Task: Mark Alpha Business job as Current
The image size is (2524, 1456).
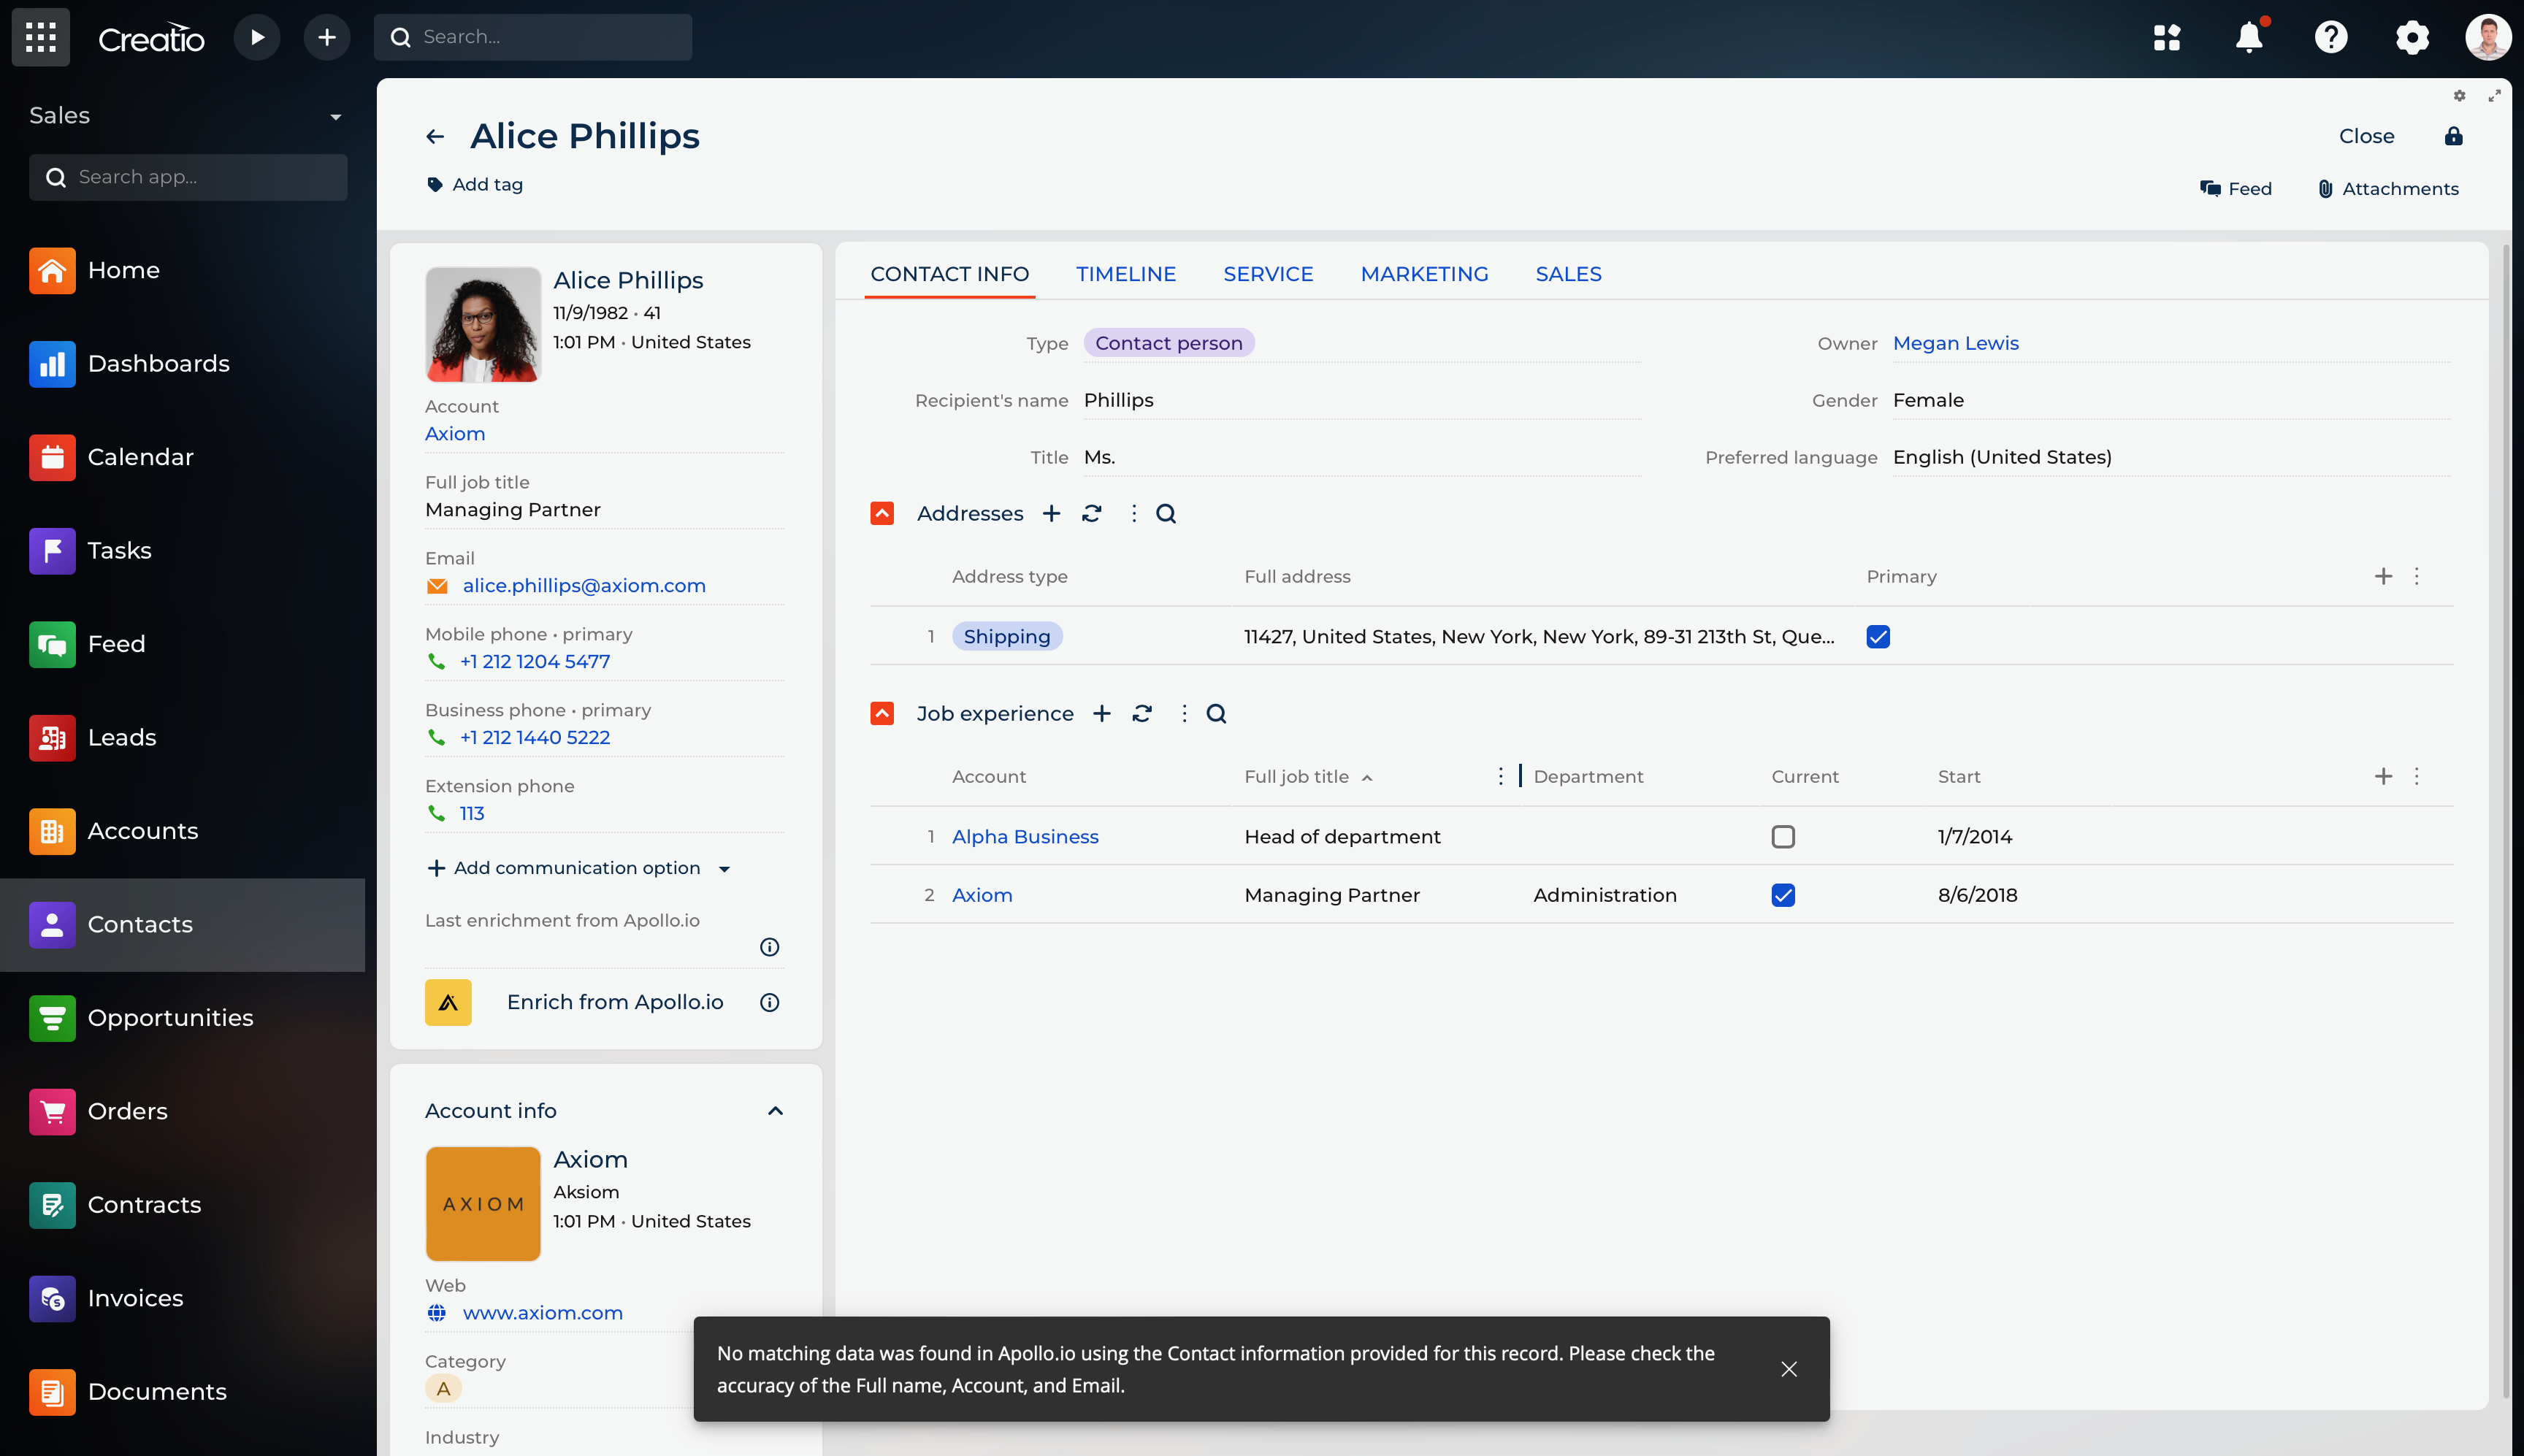Action: click(x=1783, y=836)
